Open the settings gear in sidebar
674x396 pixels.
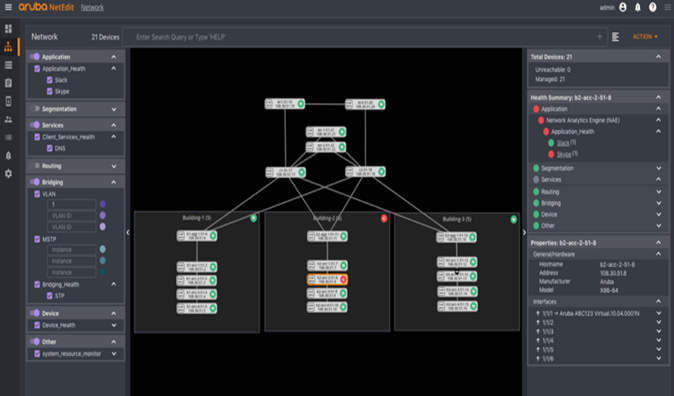point(8,174)
